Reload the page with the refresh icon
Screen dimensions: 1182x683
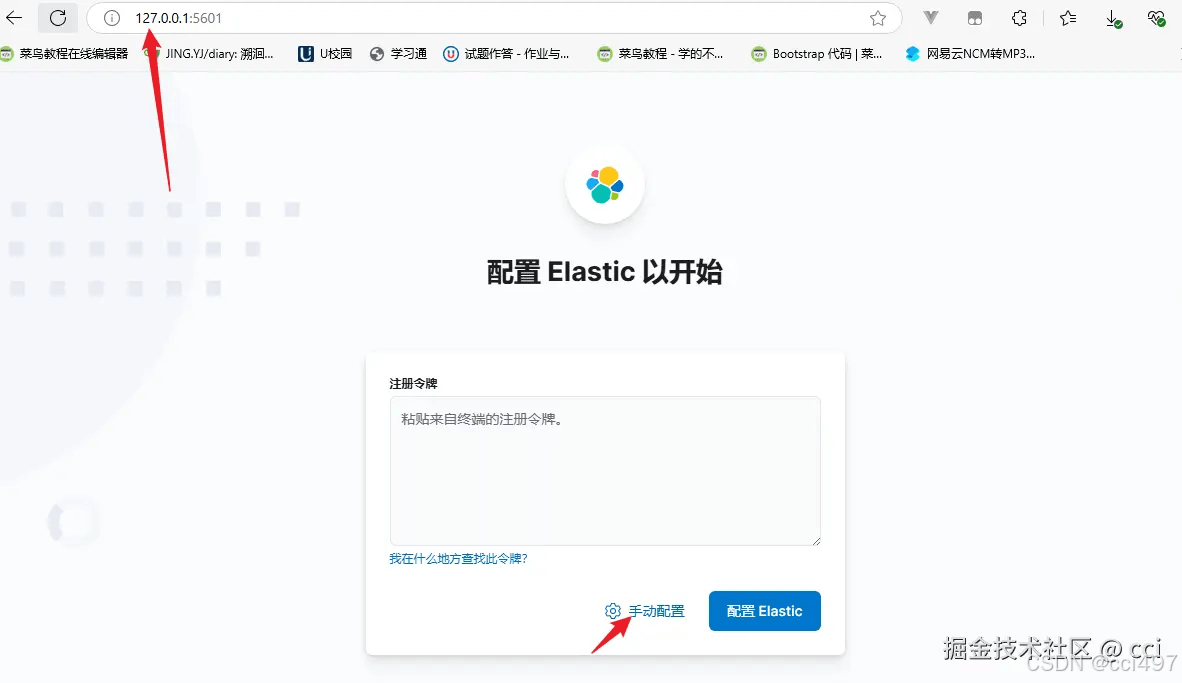pyautogui.click(x=58, y=17)
